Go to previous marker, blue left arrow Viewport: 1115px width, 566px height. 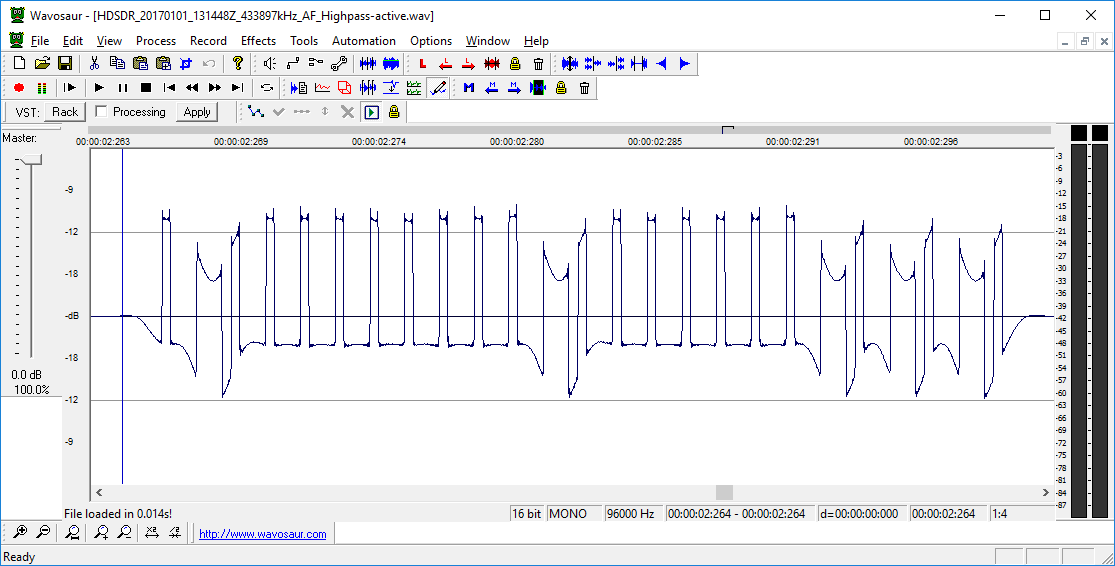coord(491,87)
